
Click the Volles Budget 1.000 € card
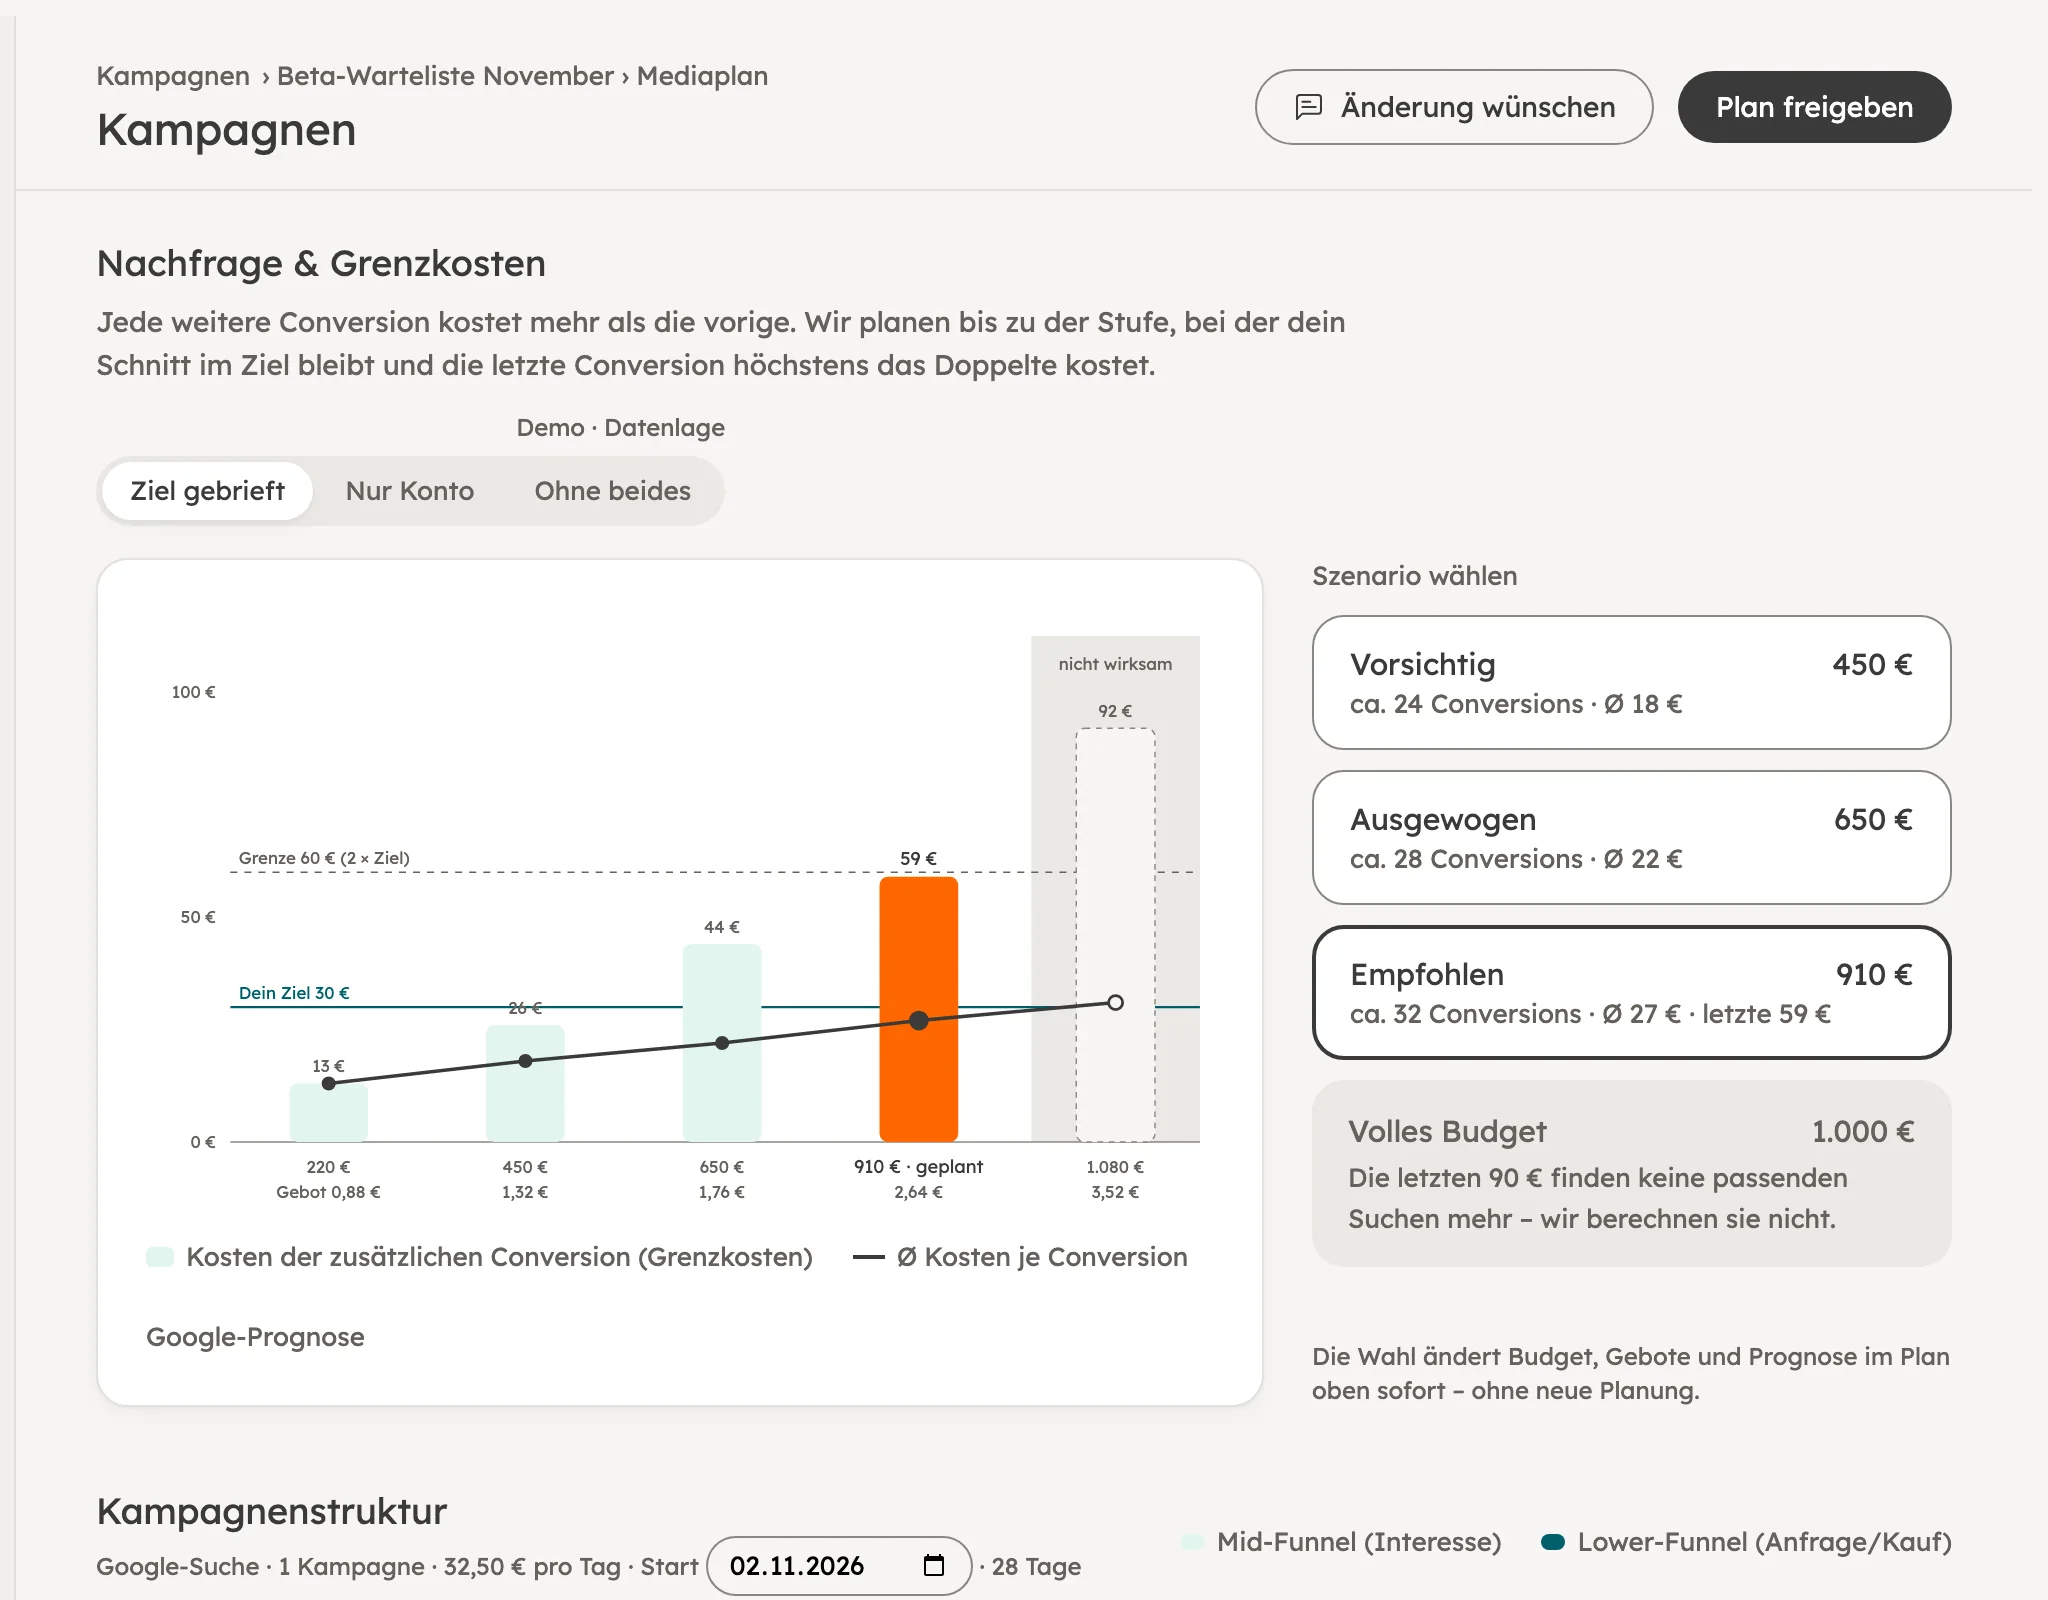coord(1631,1173)
